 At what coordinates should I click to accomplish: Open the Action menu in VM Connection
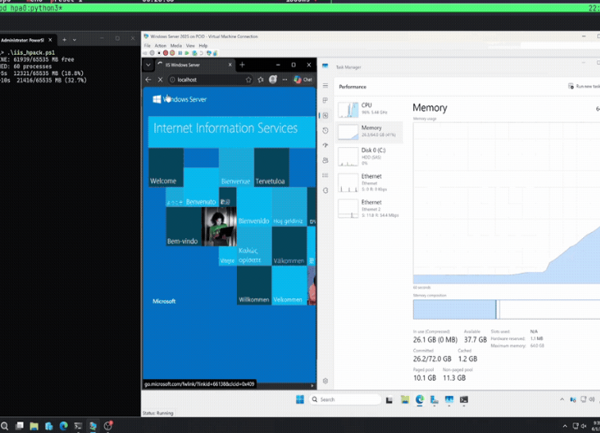[160, 46]
